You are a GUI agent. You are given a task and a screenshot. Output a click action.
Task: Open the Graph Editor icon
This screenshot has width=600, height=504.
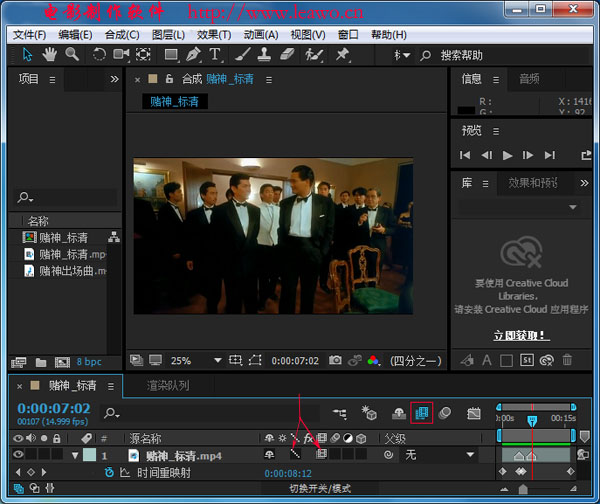(474, 413)
